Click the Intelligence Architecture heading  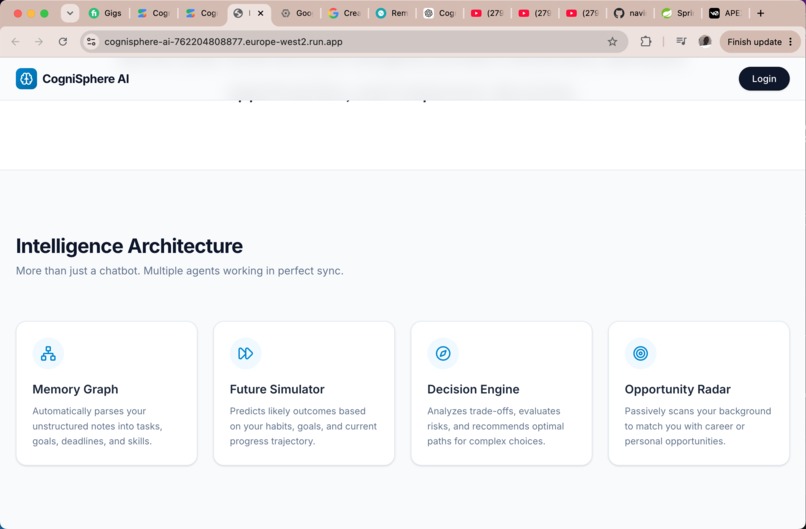tap(129, 246)
